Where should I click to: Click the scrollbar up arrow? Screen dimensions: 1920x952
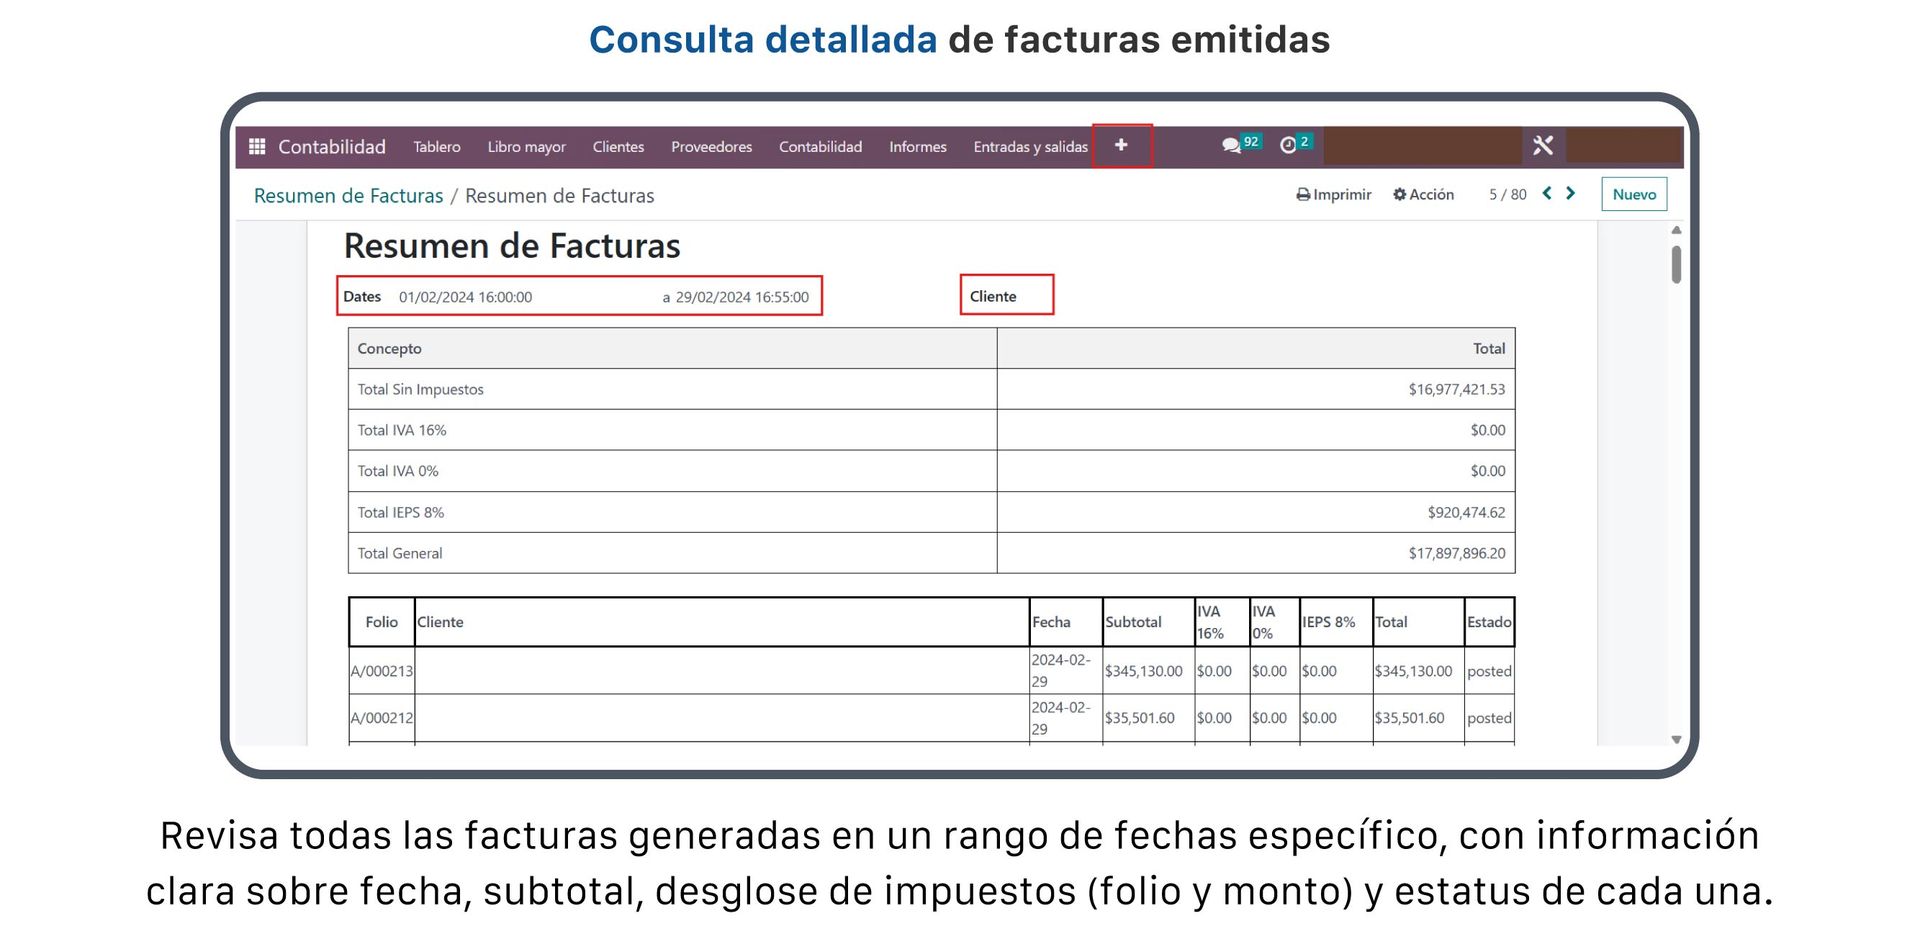pos(1676,230)
